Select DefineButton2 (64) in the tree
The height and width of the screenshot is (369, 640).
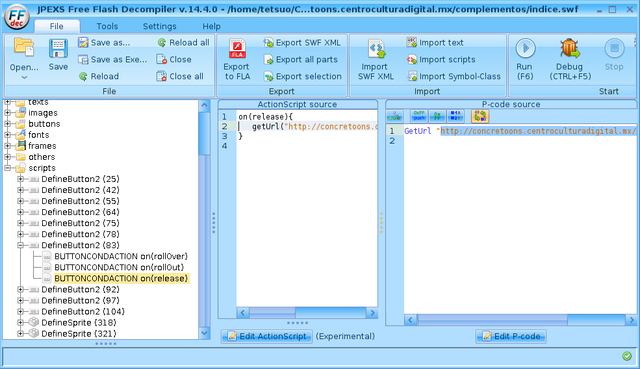coord(80,212)
